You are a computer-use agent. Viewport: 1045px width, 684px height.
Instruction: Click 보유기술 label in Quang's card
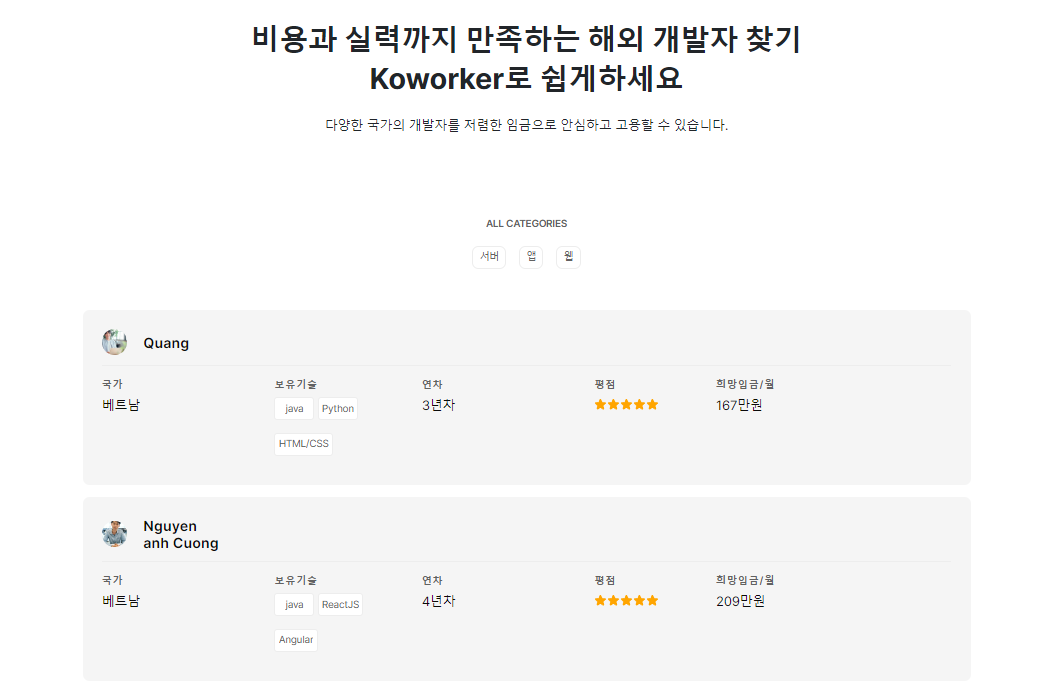[x=296, y=384]
